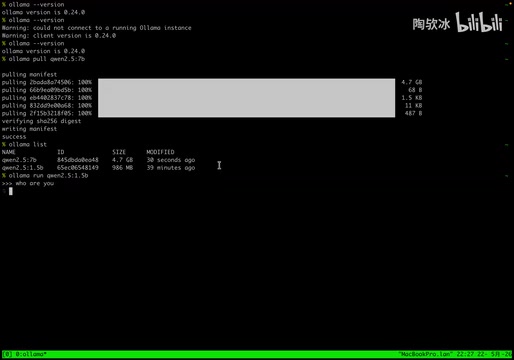Click "30 seconds ago" modified value

point(171,160)
